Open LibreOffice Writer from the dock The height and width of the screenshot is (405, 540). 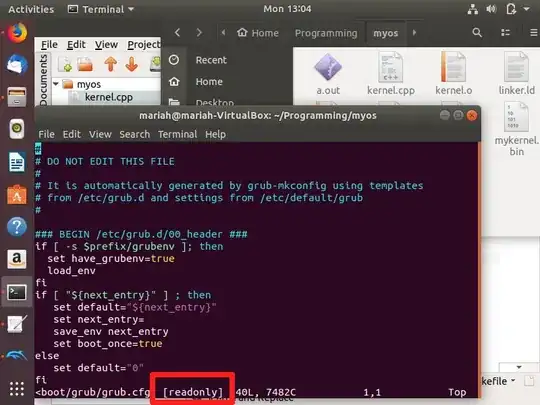[x=17, y=162]
